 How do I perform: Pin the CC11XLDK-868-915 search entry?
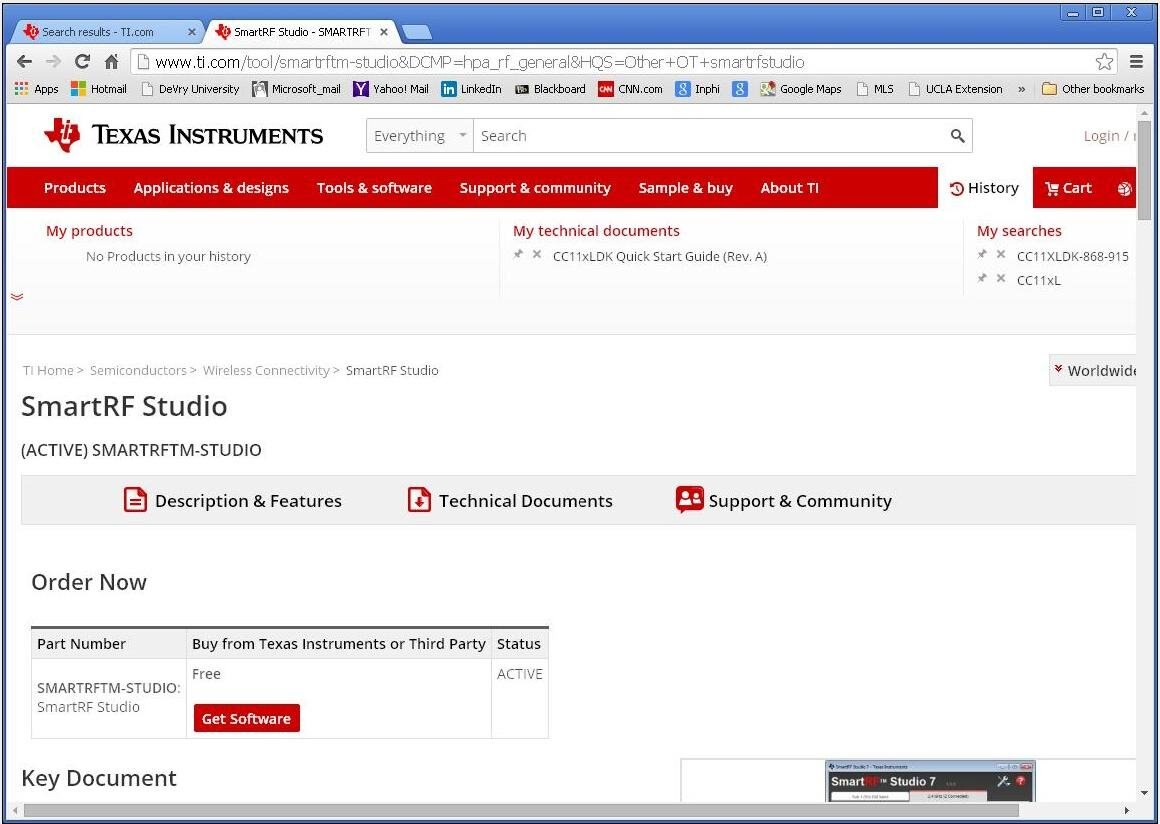pyautogui.click(x=982, y=255)
